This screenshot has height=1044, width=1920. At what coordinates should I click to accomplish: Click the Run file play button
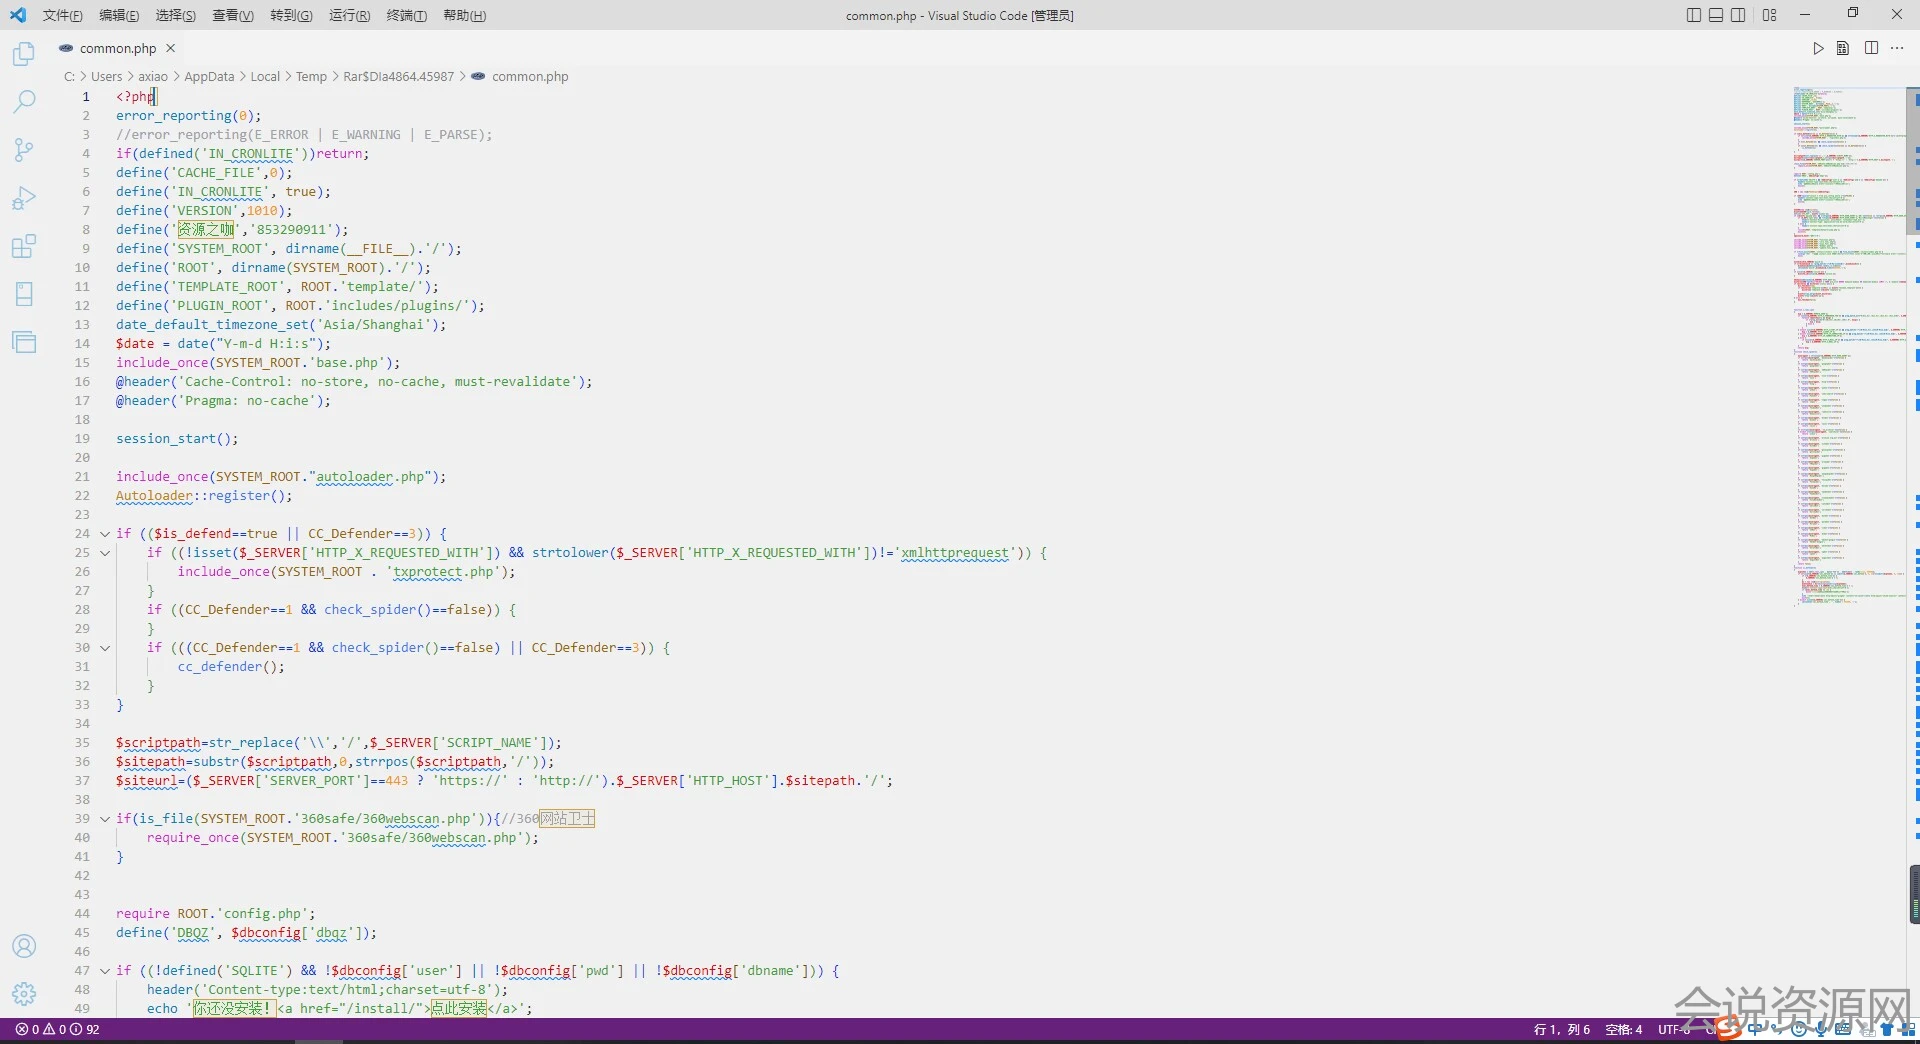pyautogui.click(x=1818, y=48)
